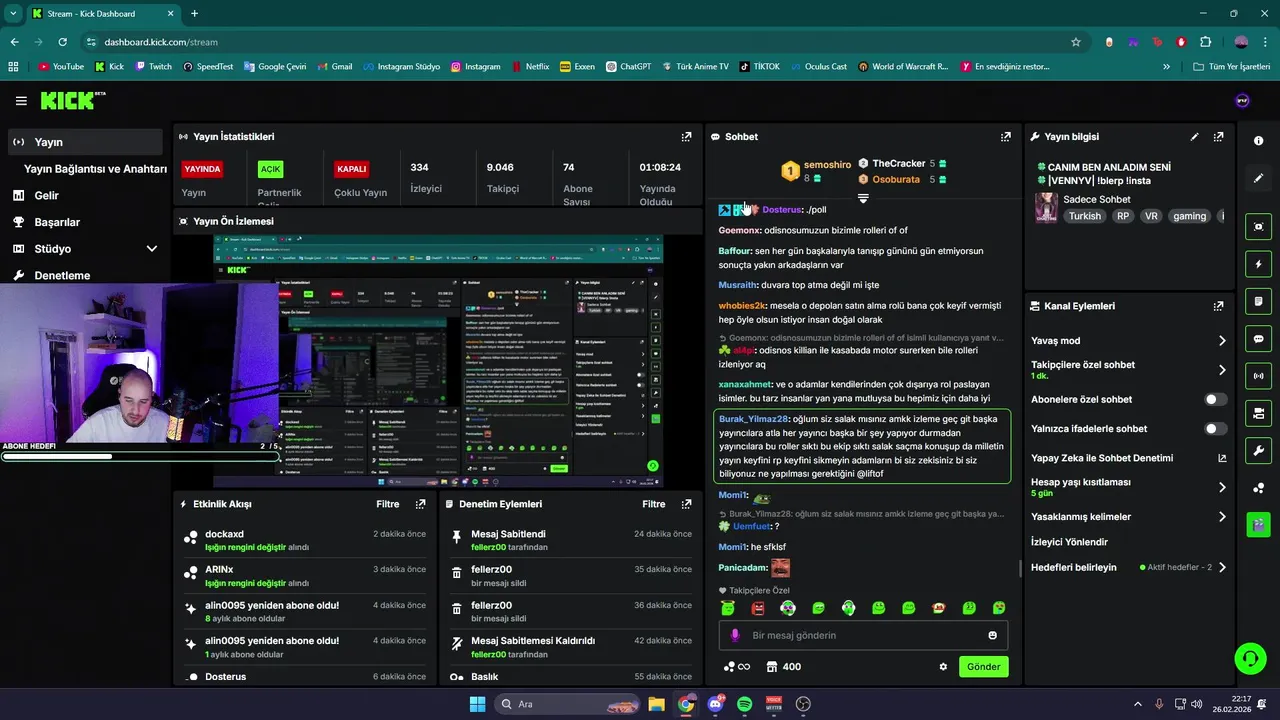
Task: Click the AÇIK partner badge
Action: tap(270, 169)
